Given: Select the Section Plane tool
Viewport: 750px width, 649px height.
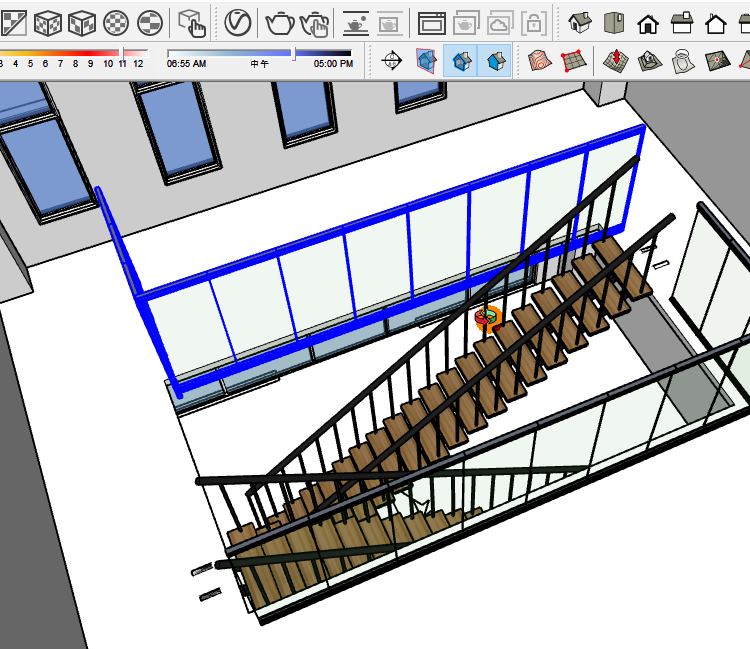Looking at the screenshot, I should pos(392,61).
